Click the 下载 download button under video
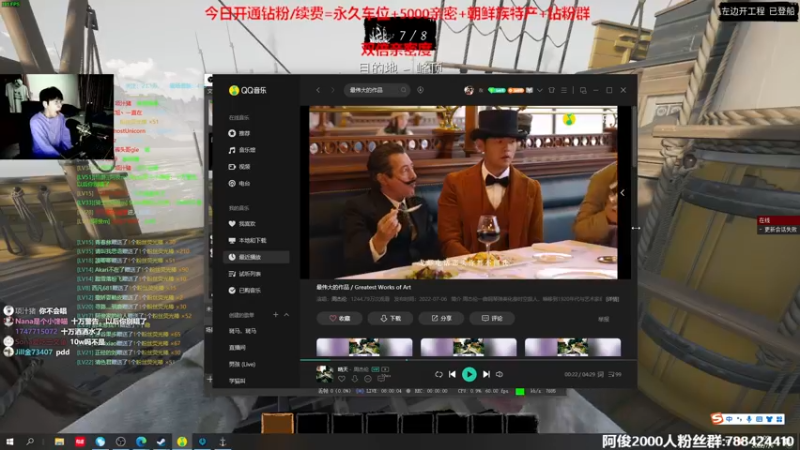The height and width of the screenshot is (450, 800). [390, 318]
